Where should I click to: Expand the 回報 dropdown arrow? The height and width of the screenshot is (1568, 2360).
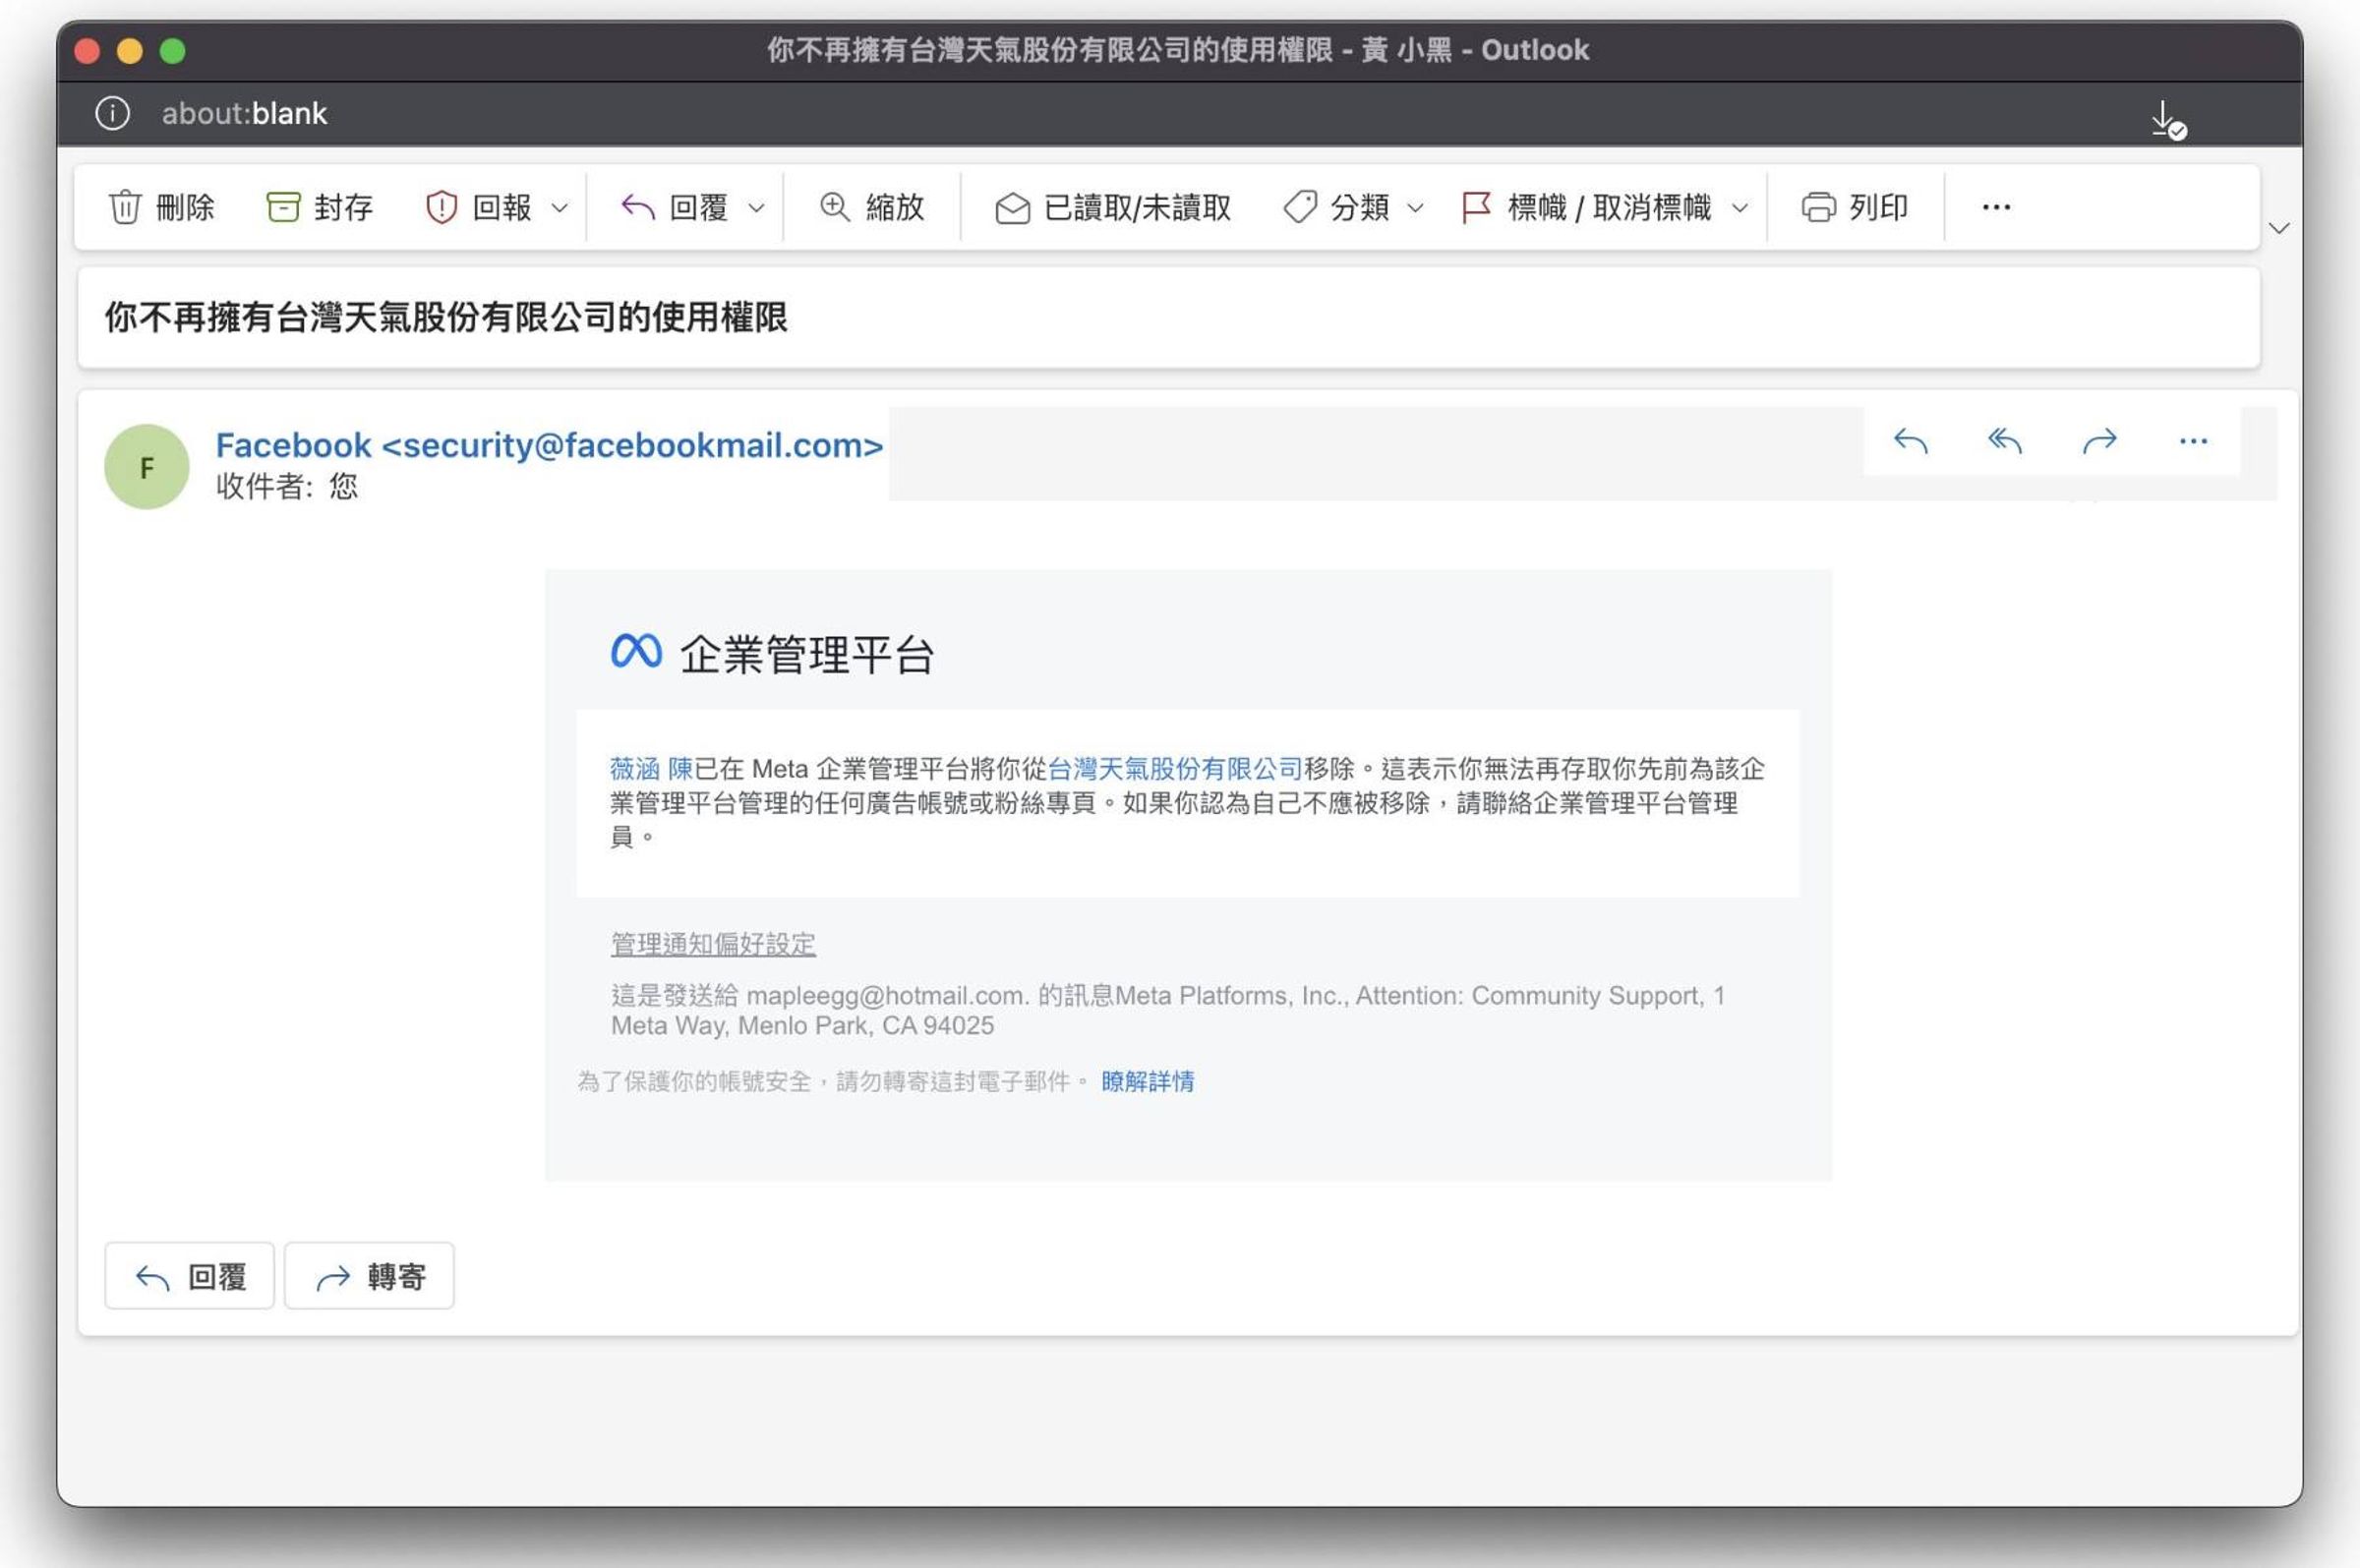[560, 208]
